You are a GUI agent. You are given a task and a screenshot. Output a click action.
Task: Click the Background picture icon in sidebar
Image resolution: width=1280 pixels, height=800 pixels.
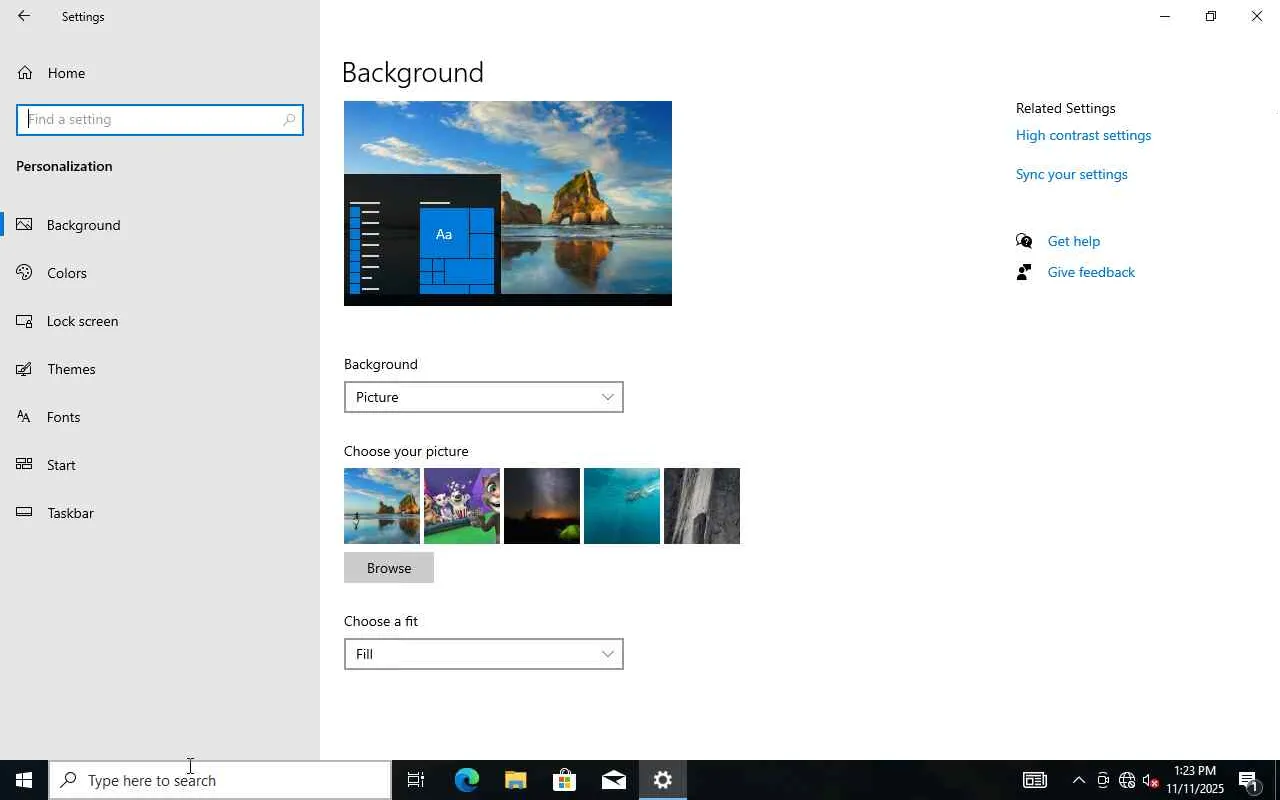click(25, 225)
